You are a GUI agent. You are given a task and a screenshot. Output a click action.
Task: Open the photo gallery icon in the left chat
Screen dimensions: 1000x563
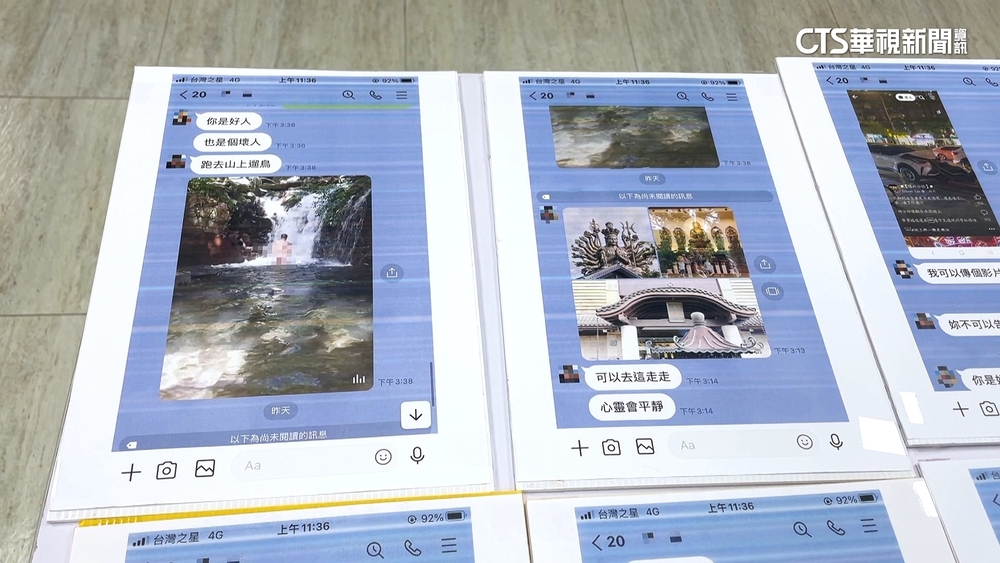pyautogui.click(x=205, y=468)
